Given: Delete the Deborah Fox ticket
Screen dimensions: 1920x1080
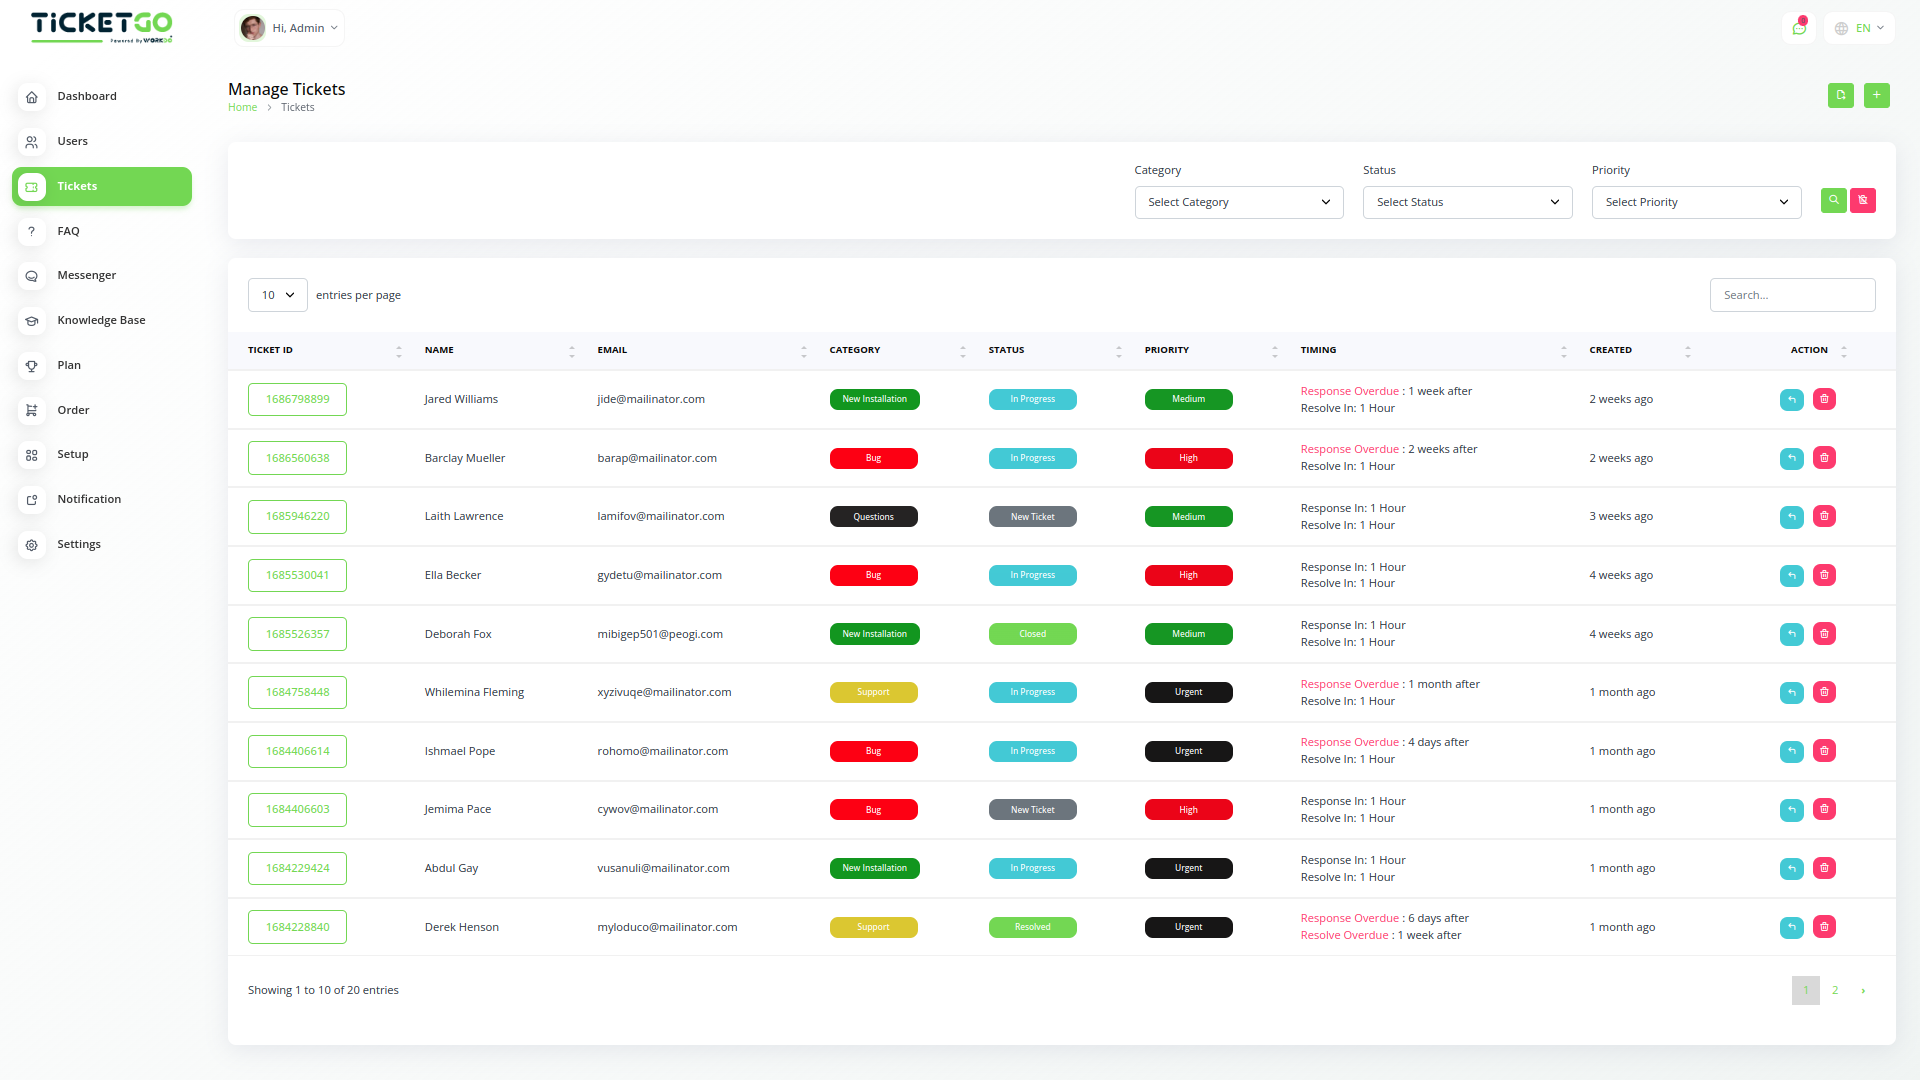Looking at the screenshot, I should [x=1824, y=634].
